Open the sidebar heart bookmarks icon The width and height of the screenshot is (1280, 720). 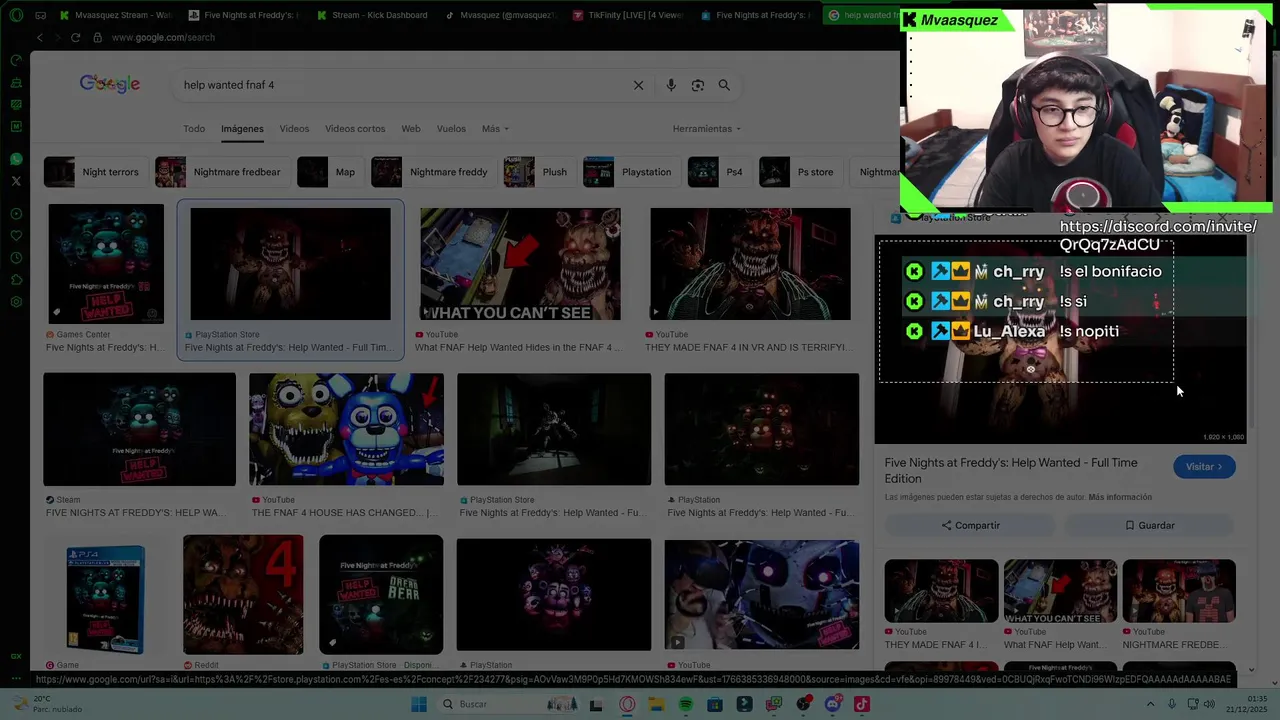(x=16, y=236)
